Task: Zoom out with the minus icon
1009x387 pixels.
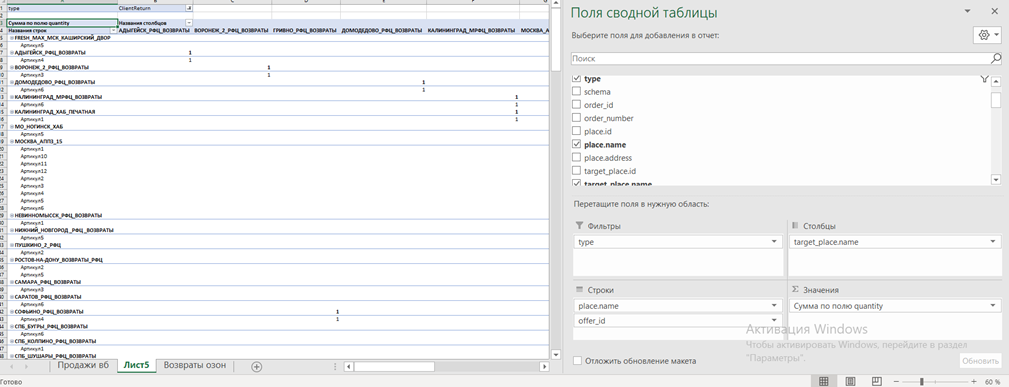Action: tap(896, 381)
